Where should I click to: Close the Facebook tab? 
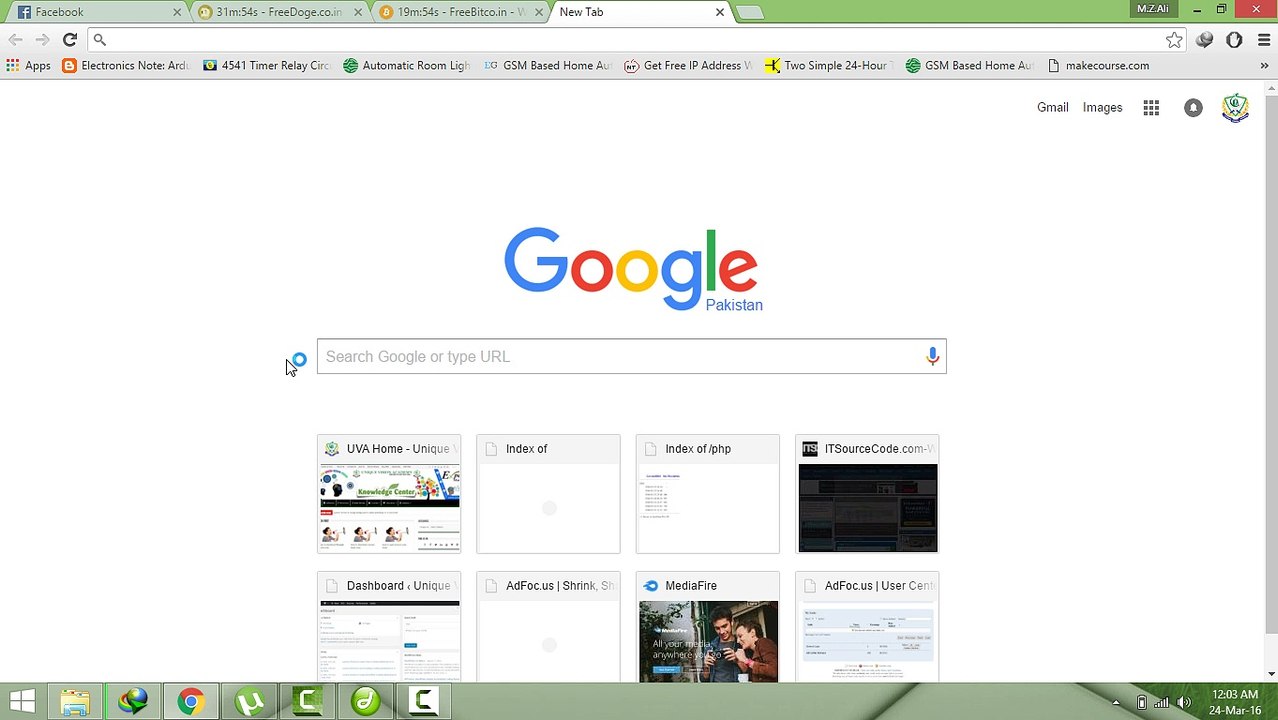(177, 12)
